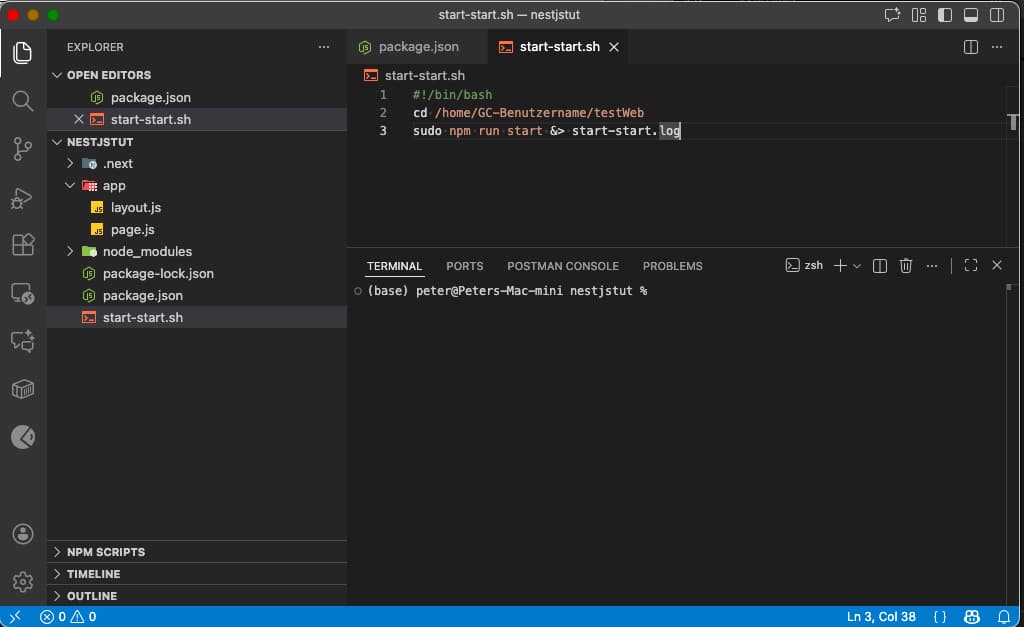Open notifications bell in status bar
The image size is (1024, 627).
click(1004, 617)
